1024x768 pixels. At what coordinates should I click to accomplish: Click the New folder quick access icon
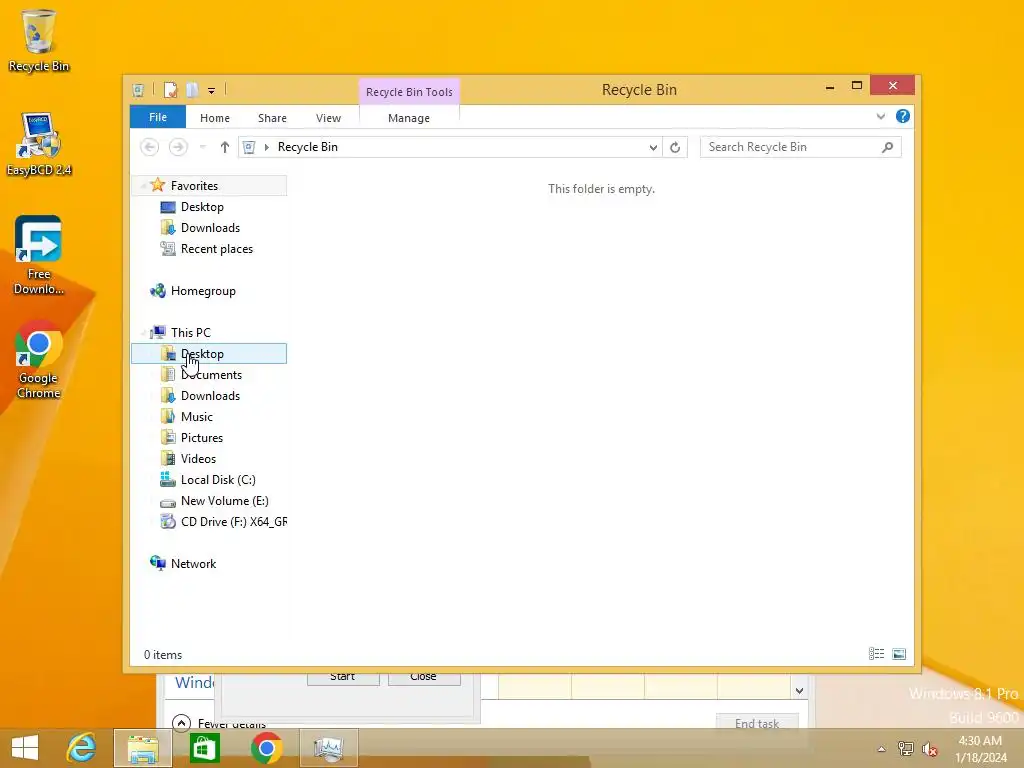pyautogui.click(x=192, y=90)
